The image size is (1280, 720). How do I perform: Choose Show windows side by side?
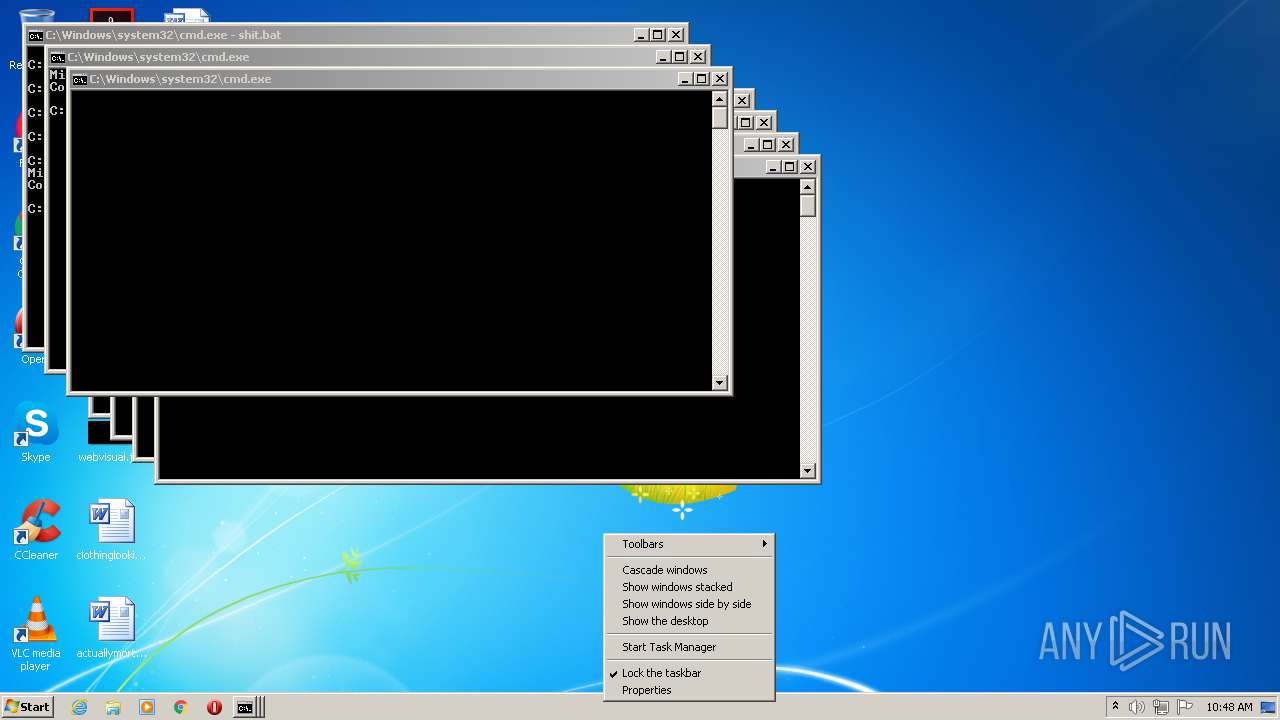pos(689,604)
